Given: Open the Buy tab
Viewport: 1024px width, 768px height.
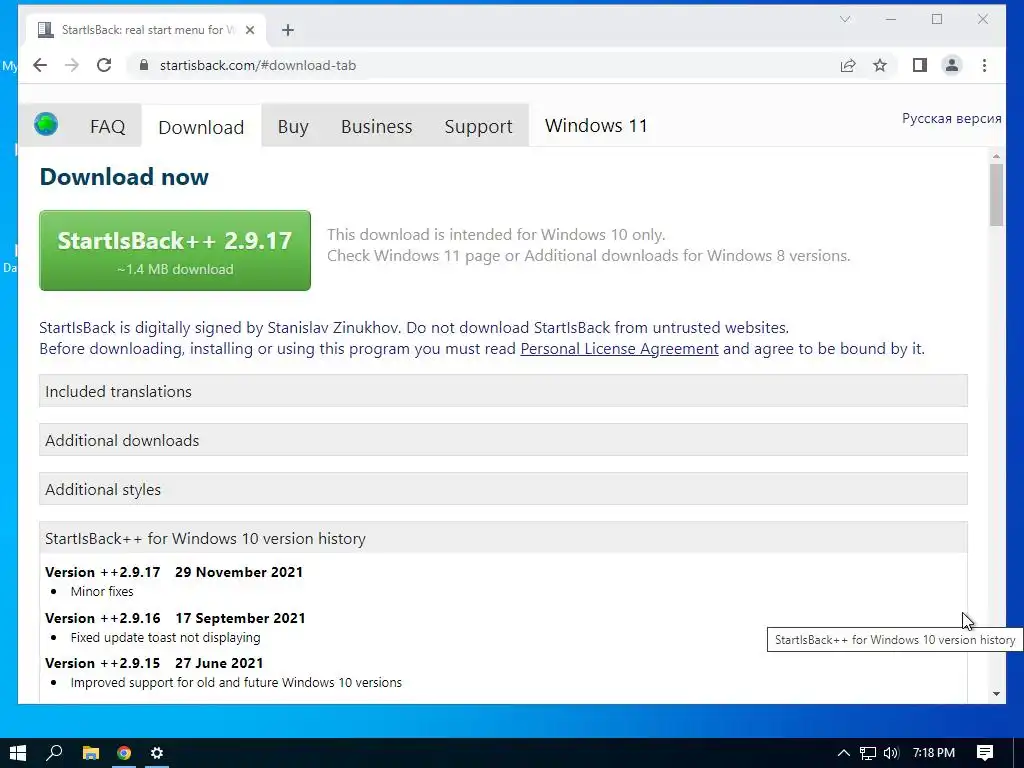Looking at the screenshot, I should (293, 126).
